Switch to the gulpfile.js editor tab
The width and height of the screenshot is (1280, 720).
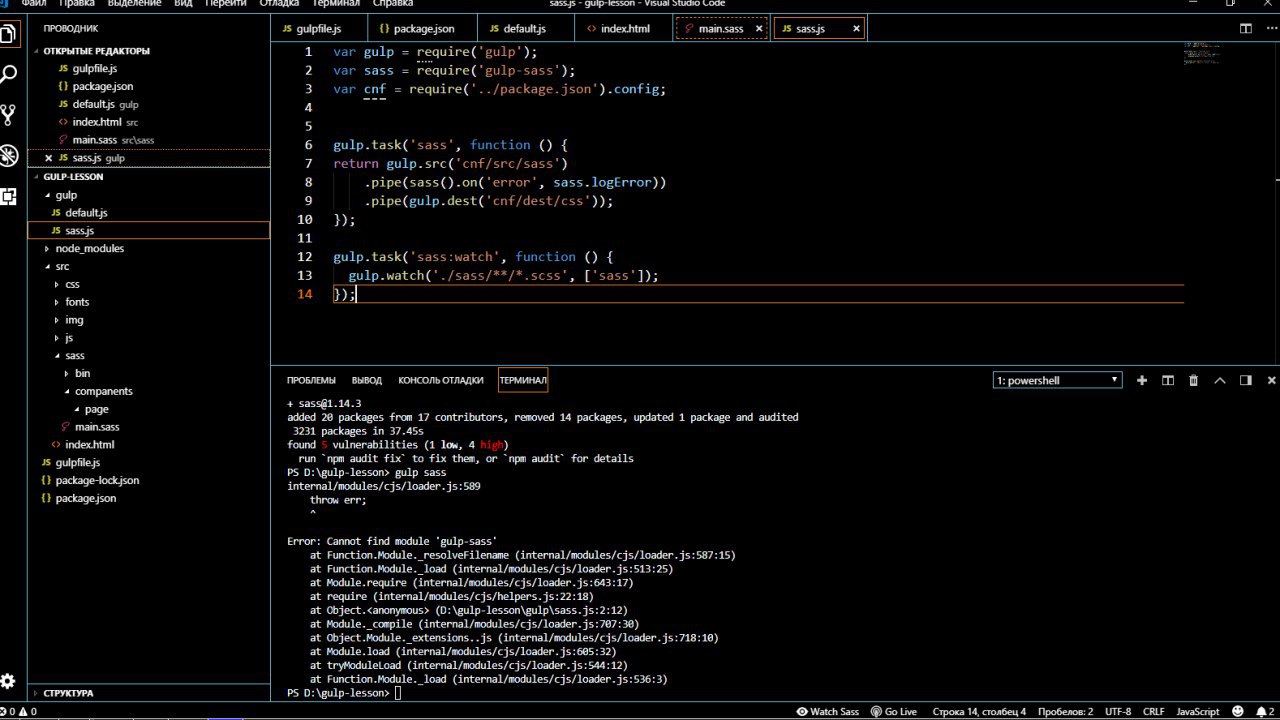[x=319, y=29]
